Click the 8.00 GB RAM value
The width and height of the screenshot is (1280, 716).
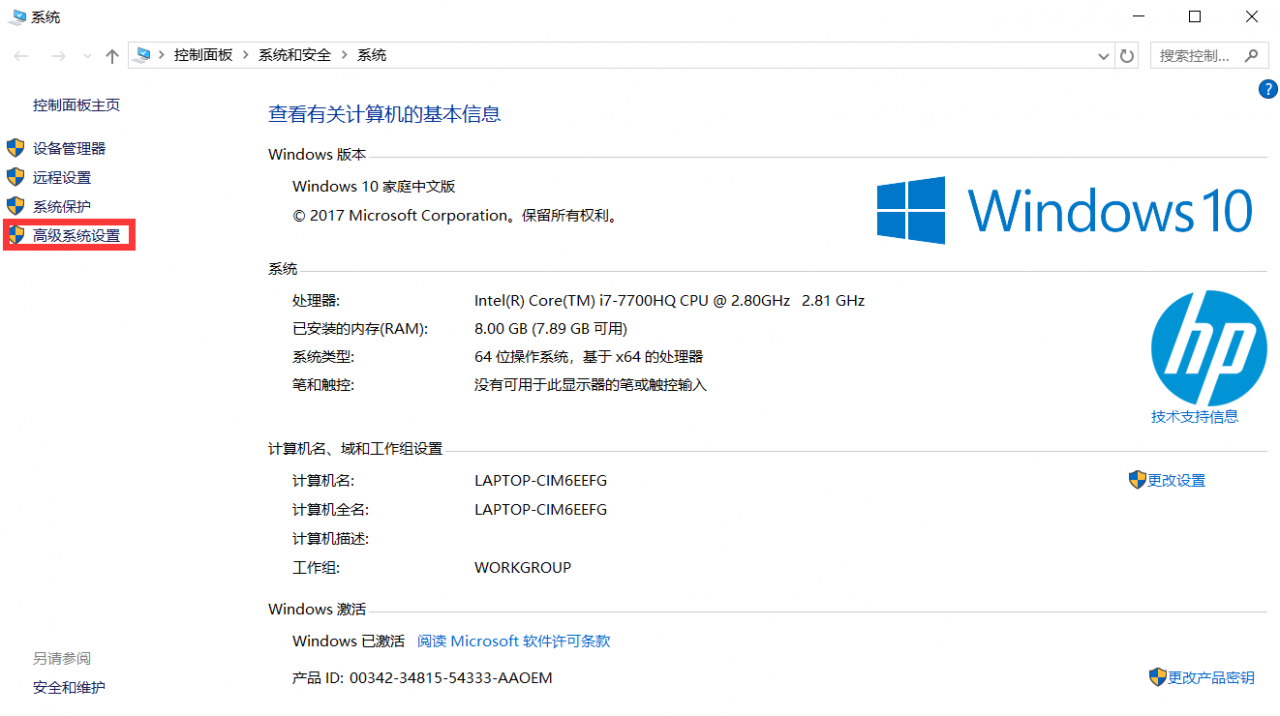point(550,328)
